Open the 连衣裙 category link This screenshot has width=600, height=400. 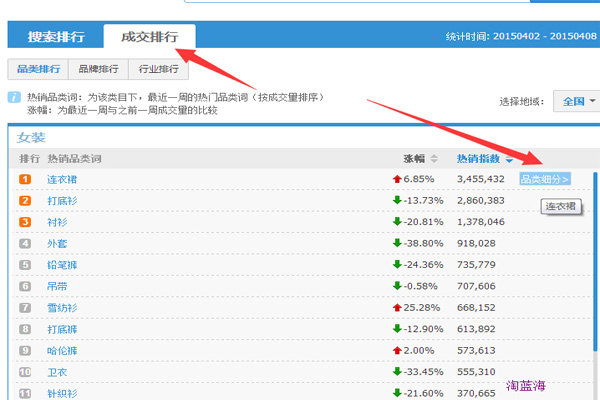[x=62, y=179]
